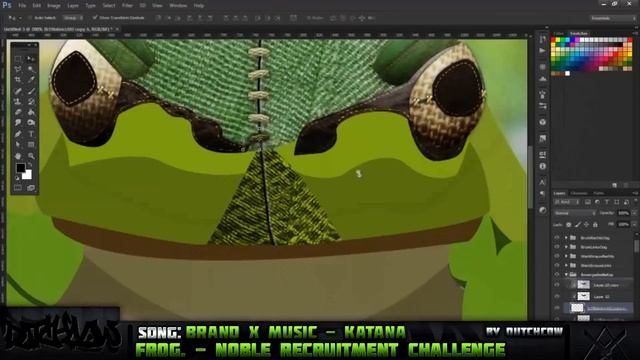Hide the fourth layer group via eye icon
The image size is (640, 360).
(x=557, y=265)
